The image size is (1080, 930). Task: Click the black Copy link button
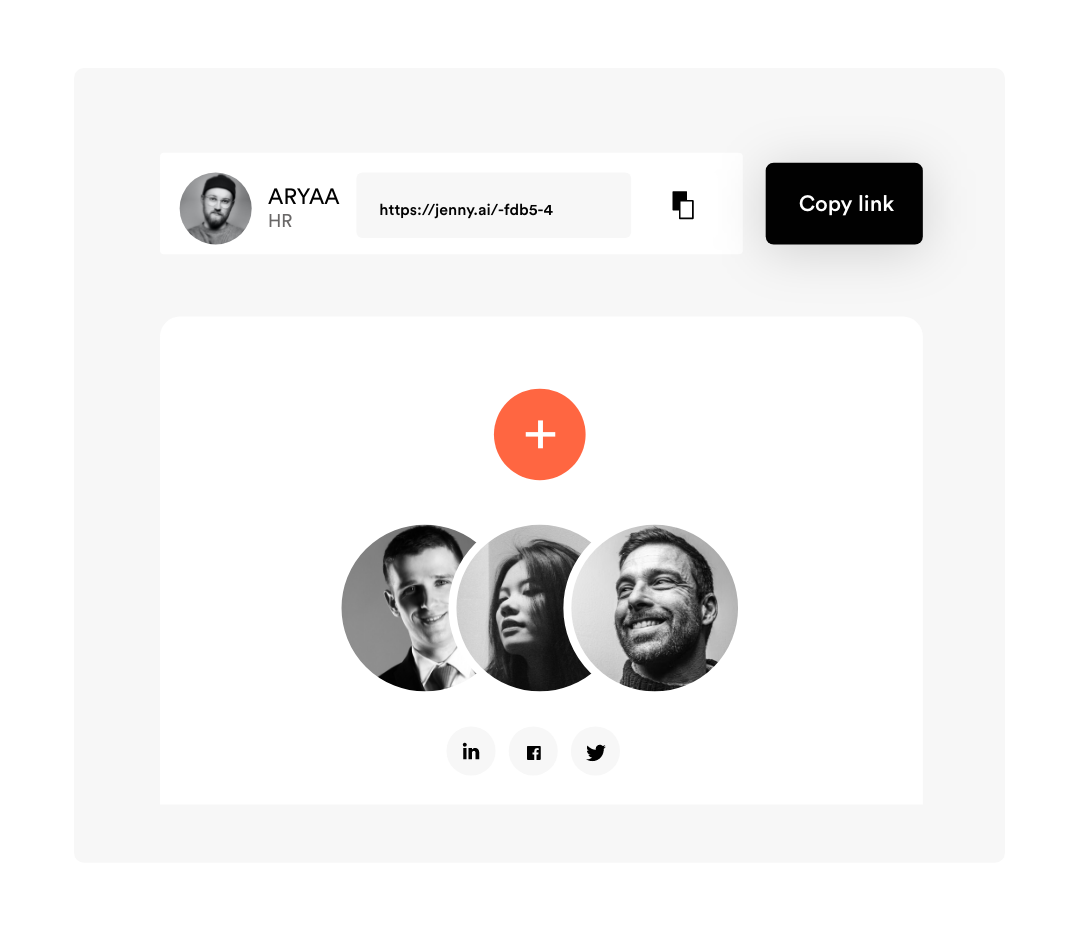(x=844, y=203)
